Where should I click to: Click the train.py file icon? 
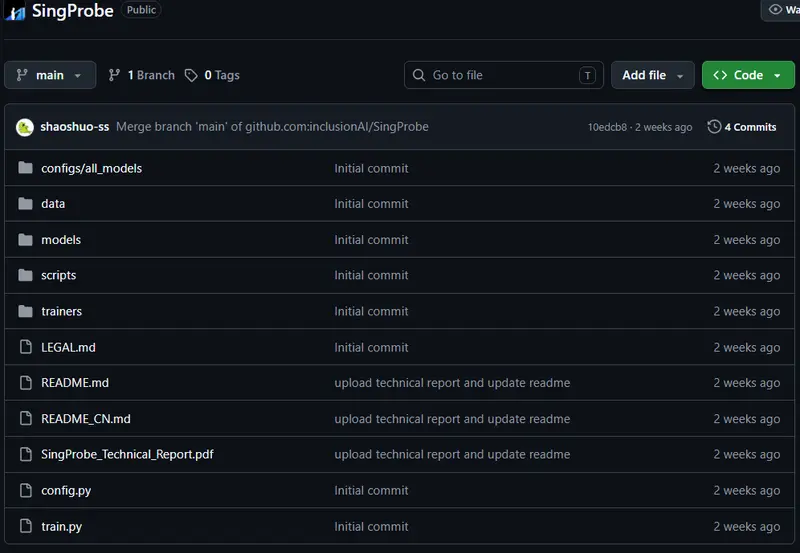(26, 526)
